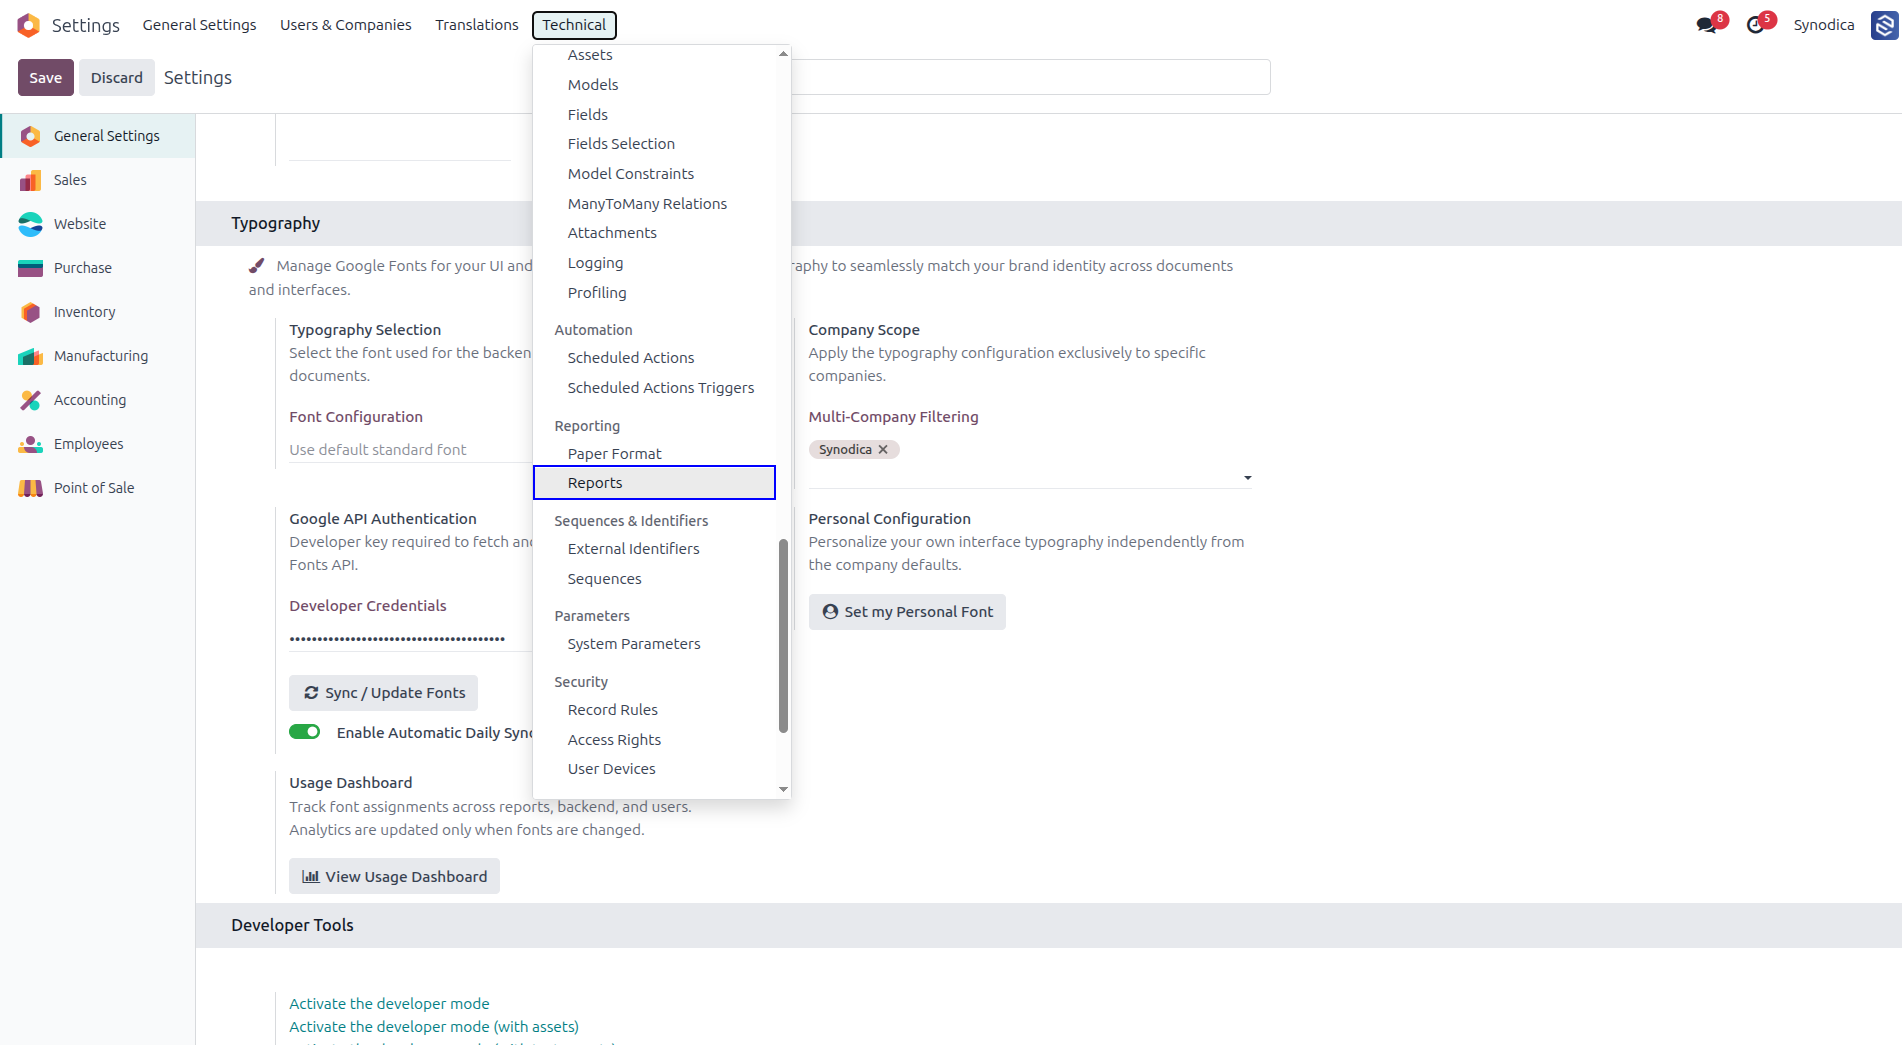The image size is (1902, 1045).
Task: Click the Manufacturing sidebar icon
Action: pos(31,356)
